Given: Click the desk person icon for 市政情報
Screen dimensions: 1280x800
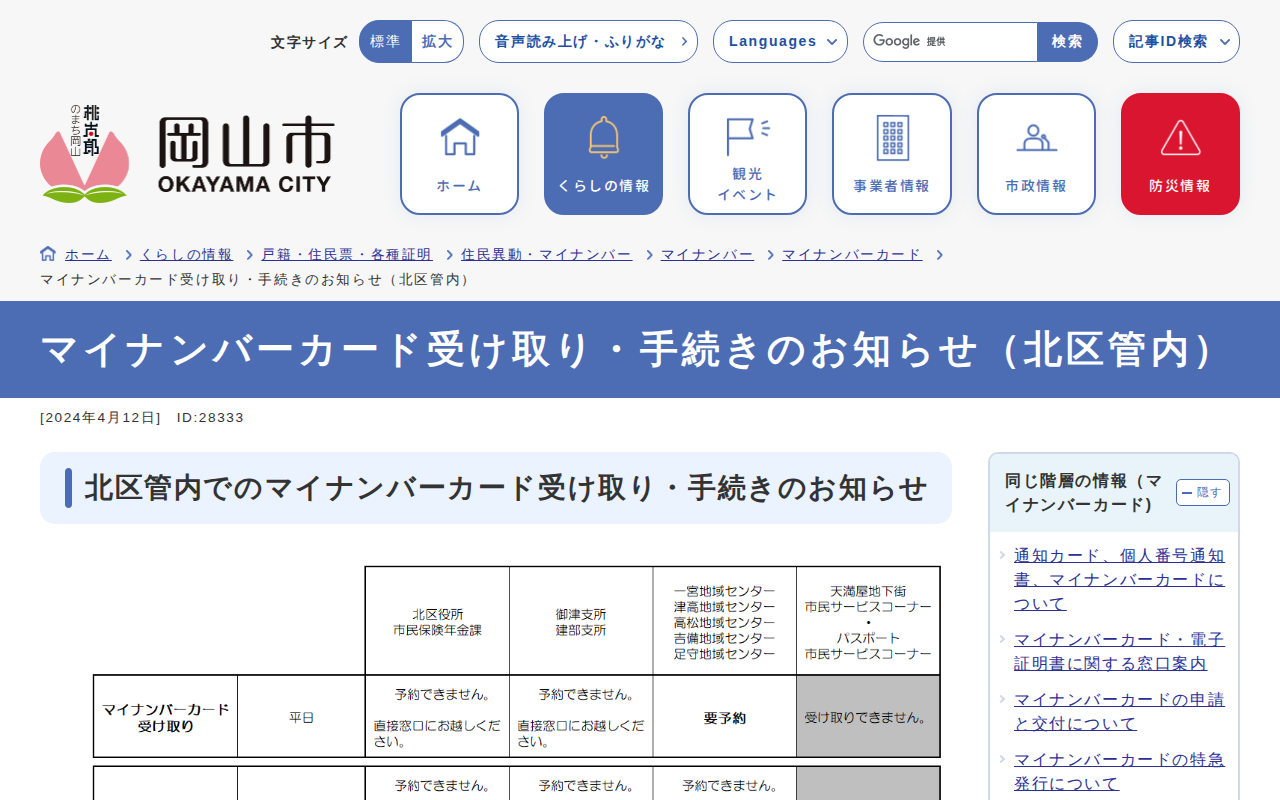Looking at the screenshot, I should coord(1036,137).
